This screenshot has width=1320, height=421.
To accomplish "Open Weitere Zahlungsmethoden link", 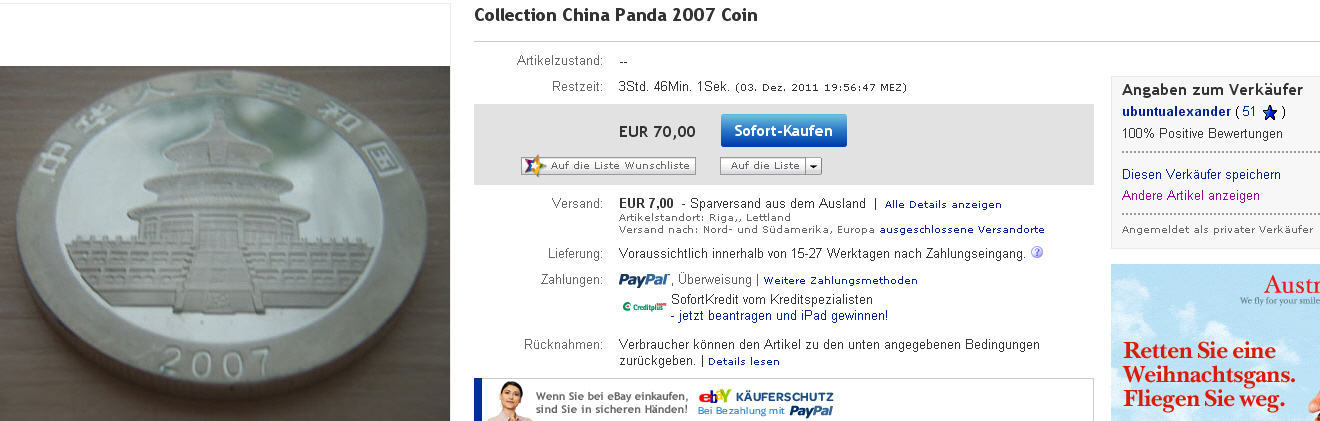I will tap(840, 280).
